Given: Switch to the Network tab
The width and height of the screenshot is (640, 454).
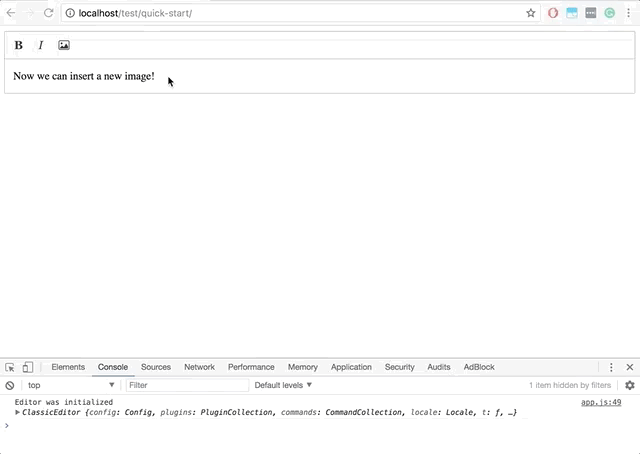Looking at the screenshot, I should [x=199, y=367].
